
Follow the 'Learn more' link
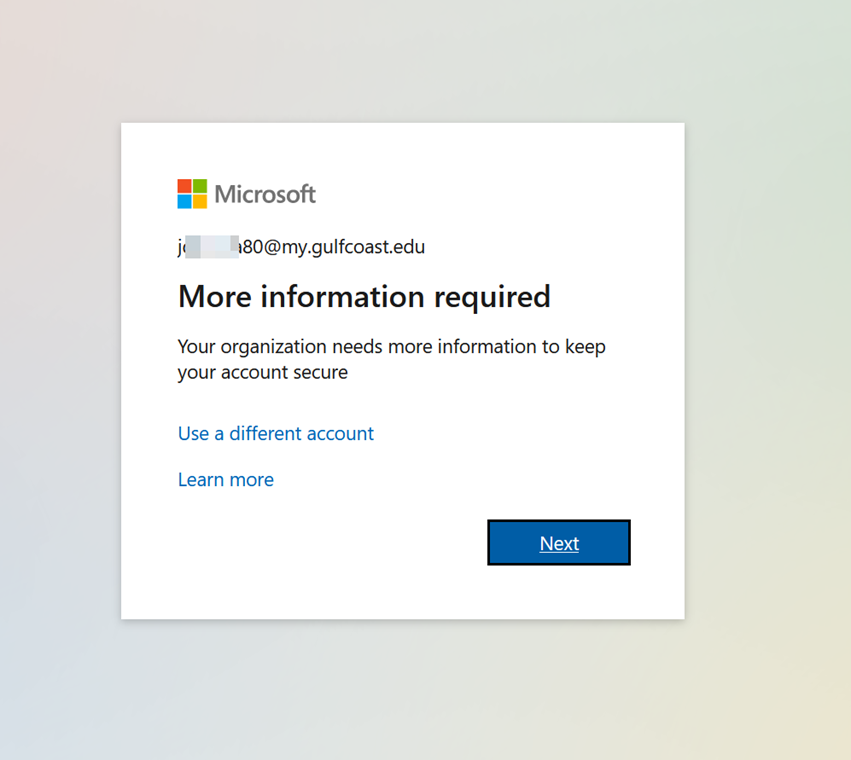pyautogui.click(x=225, y=480)
